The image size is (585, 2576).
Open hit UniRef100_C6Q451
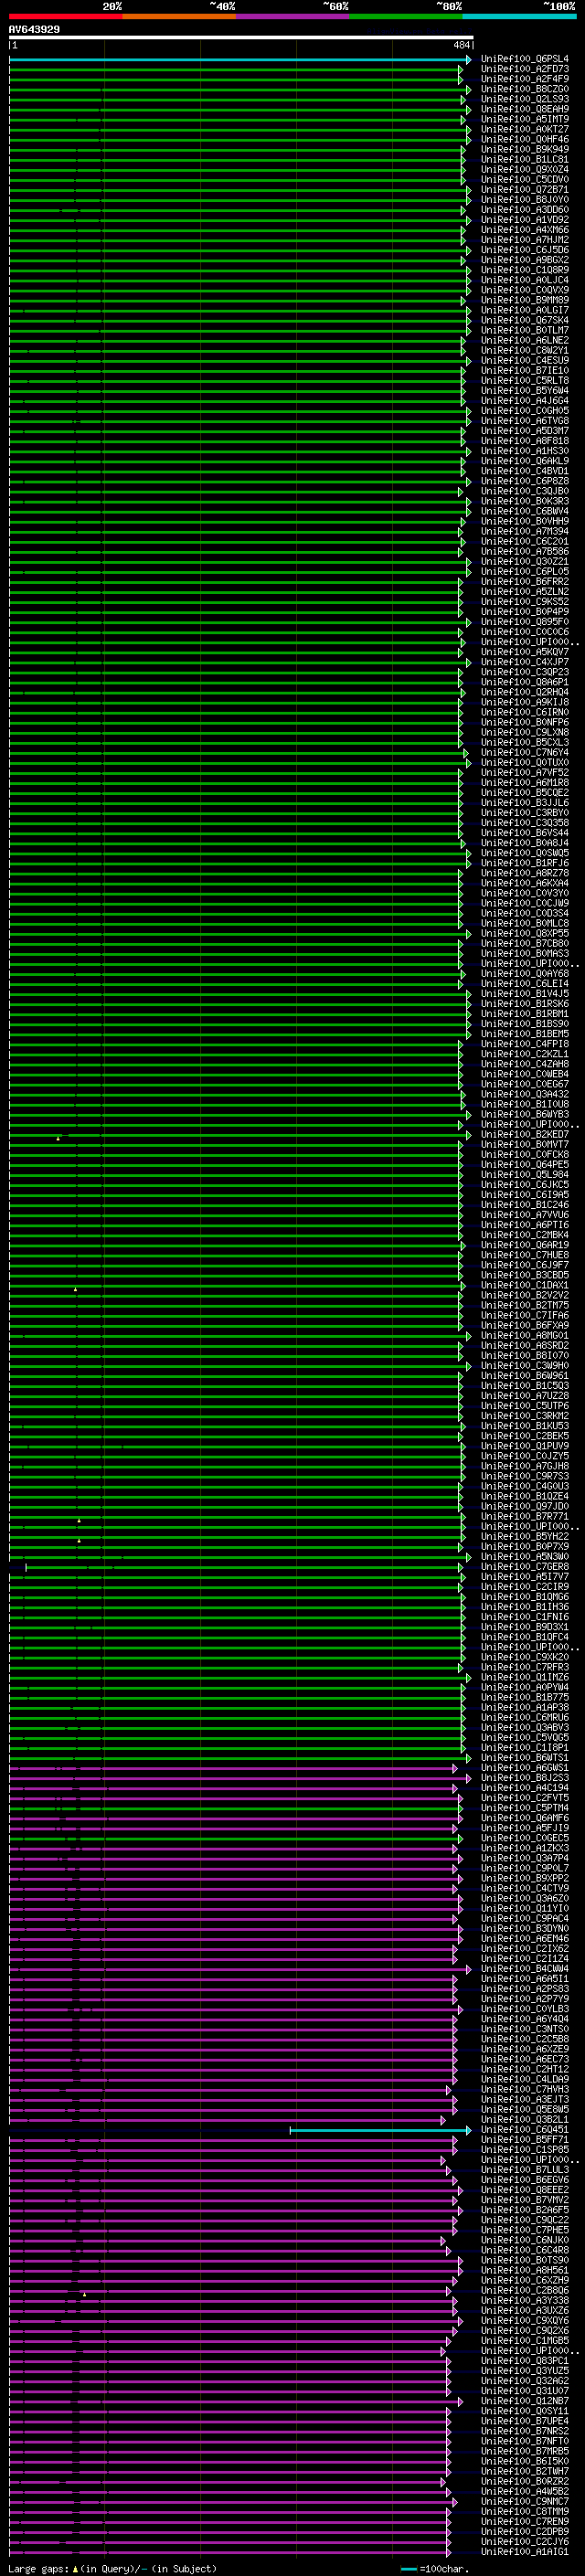[524, 2130]
